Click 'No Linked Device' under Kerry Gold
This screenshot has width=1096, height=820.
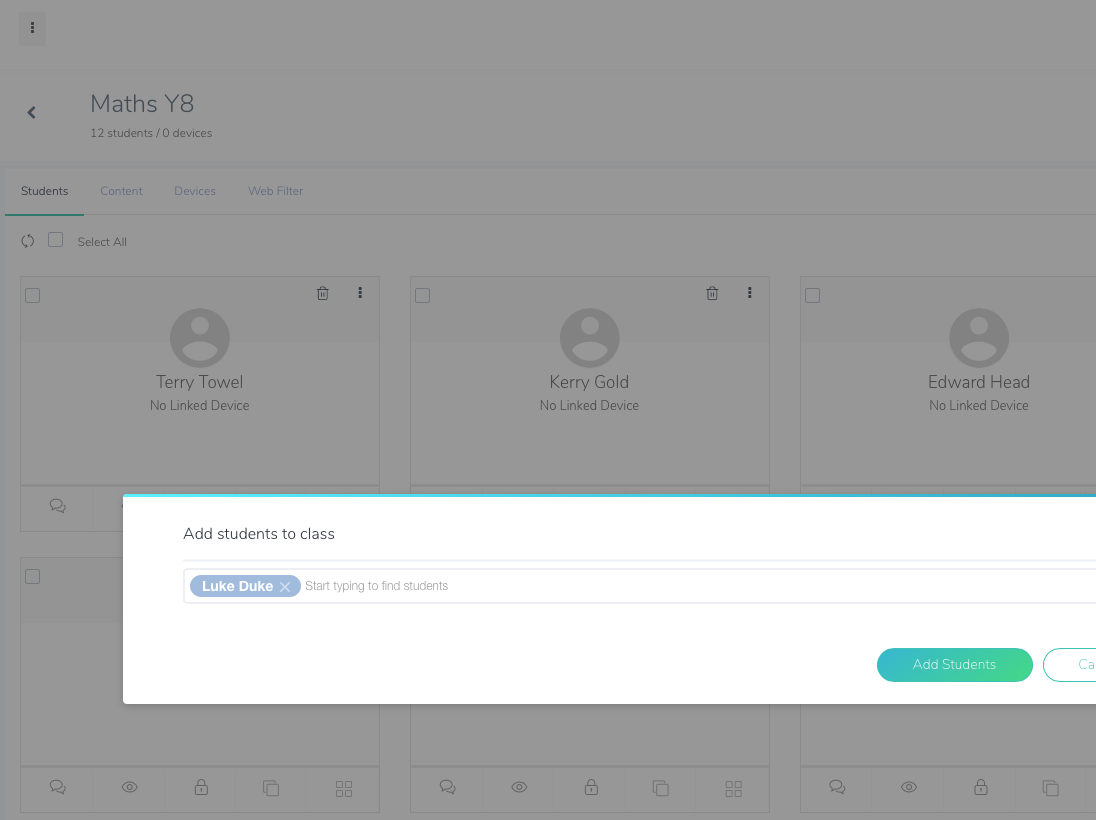[x=589, y=405]
